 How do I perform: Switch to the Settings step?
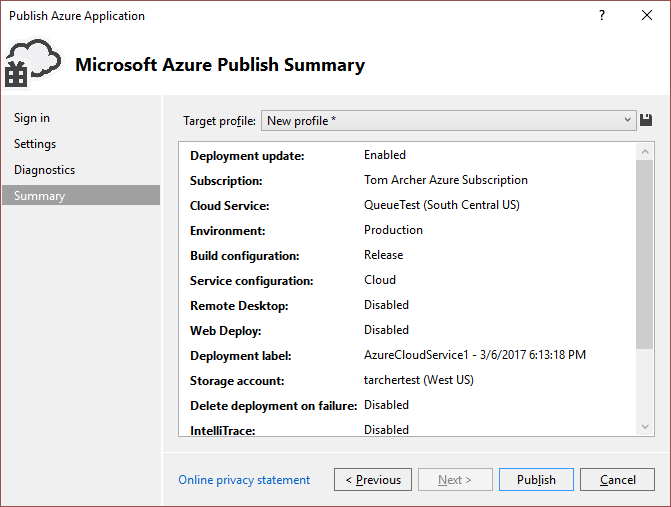point(35,144)
